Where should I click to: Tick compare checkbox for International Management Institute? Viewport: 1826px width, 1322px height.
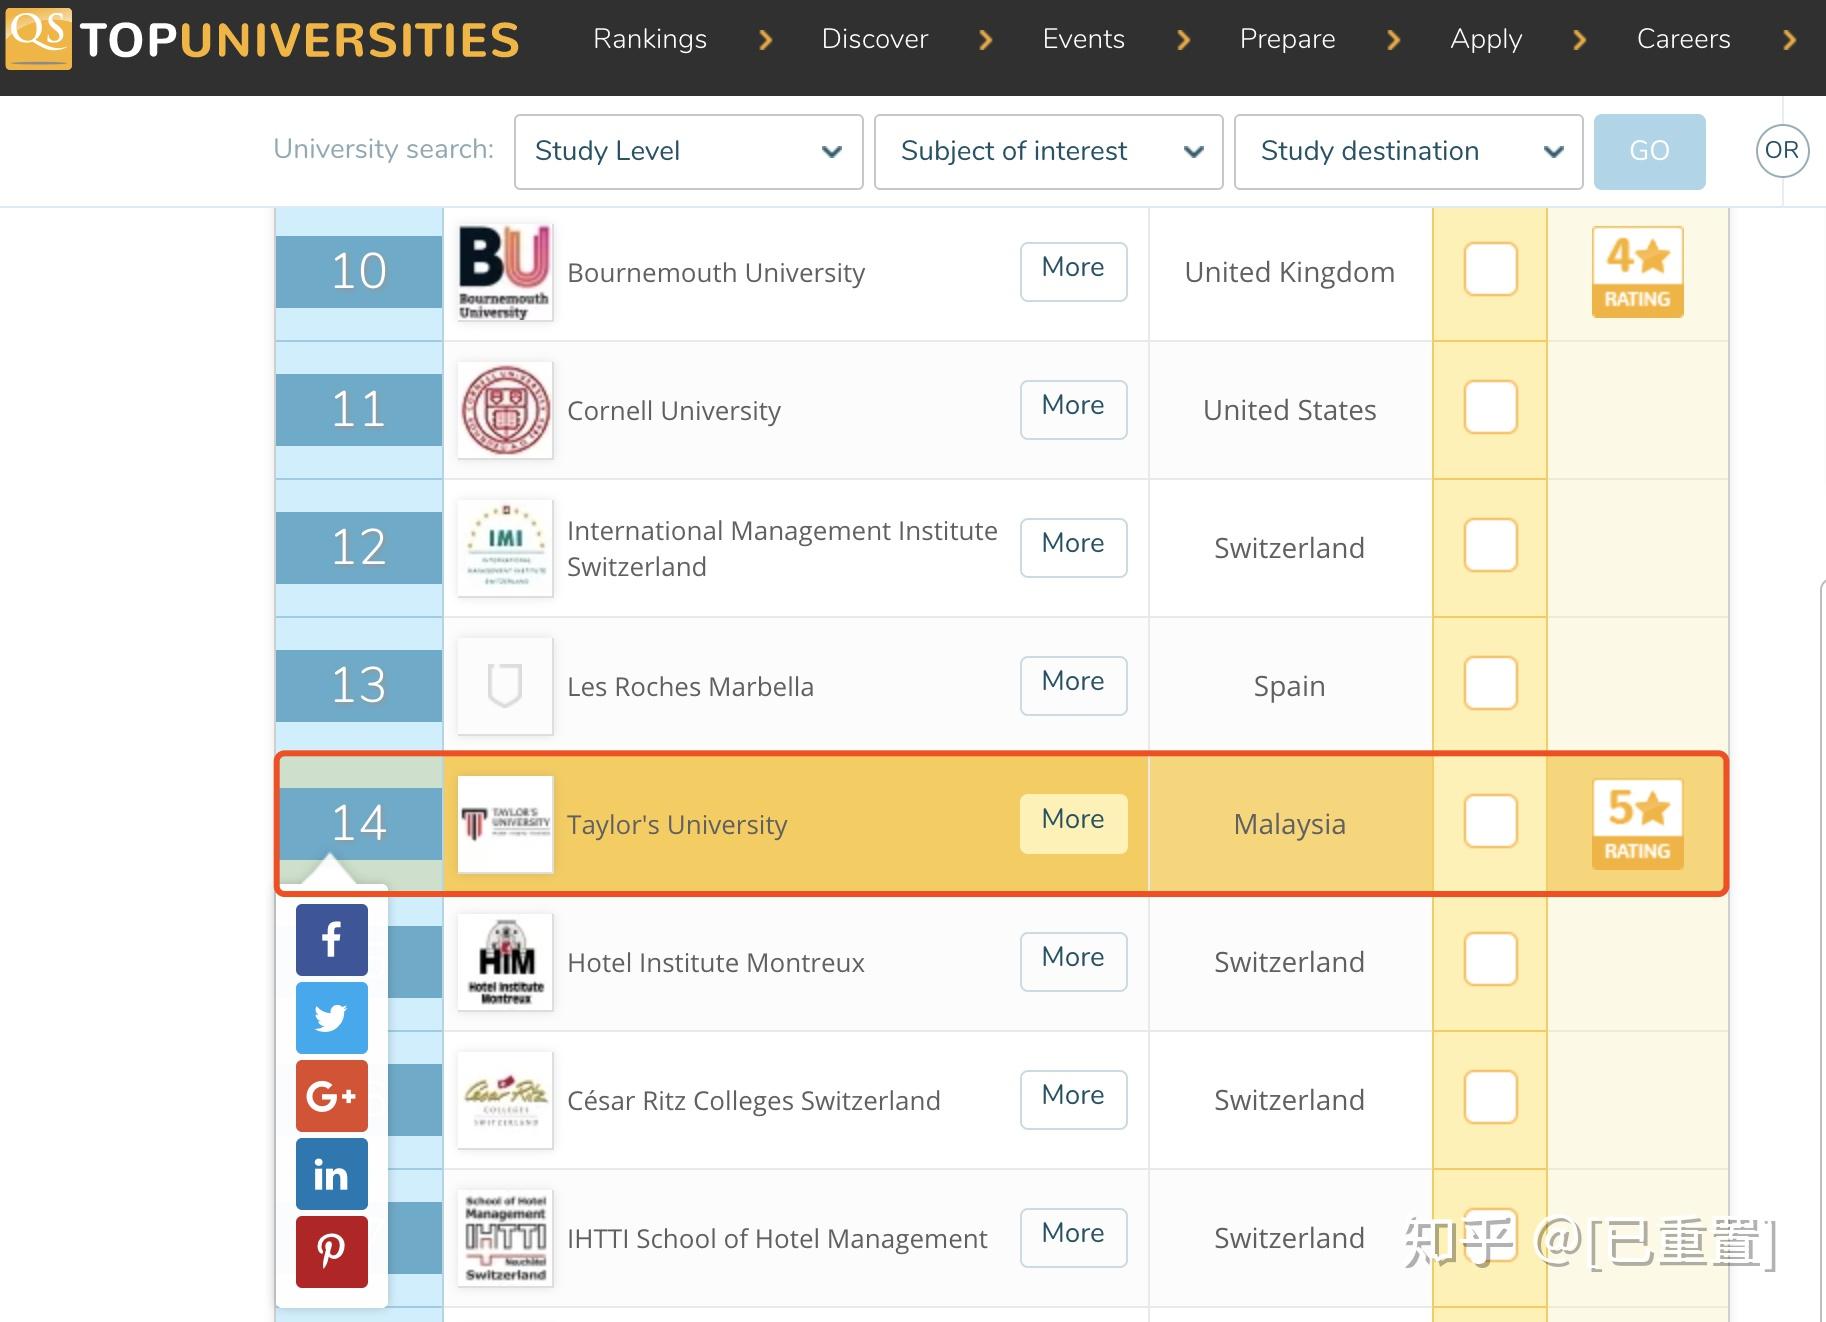(x=1491, y=546)
